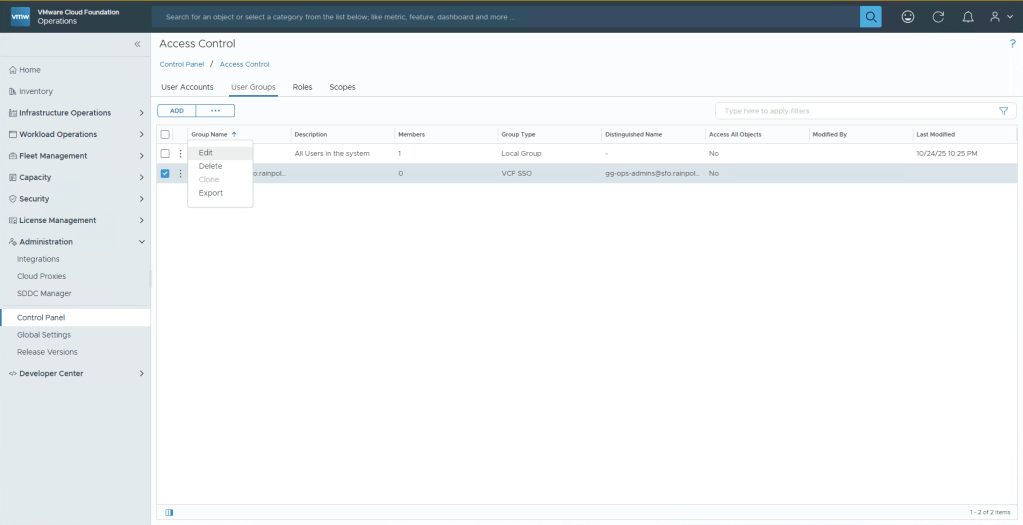Choose Edit from the context menu
The width and height of the screenshot is (1023, 525).
pyautogui.click(x=206, y=153)
